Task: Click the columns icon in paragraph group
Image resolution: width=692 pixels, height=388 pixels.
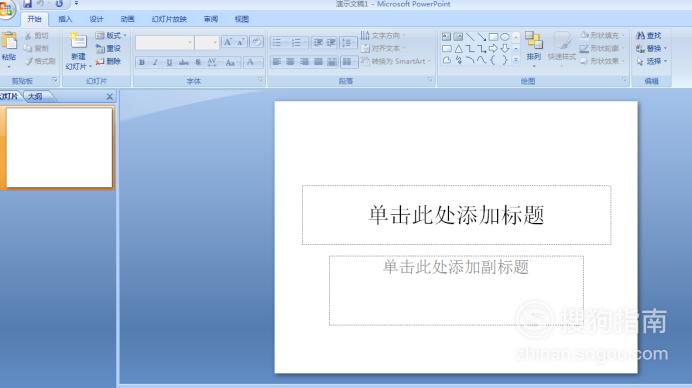Action: pos(348,62)
